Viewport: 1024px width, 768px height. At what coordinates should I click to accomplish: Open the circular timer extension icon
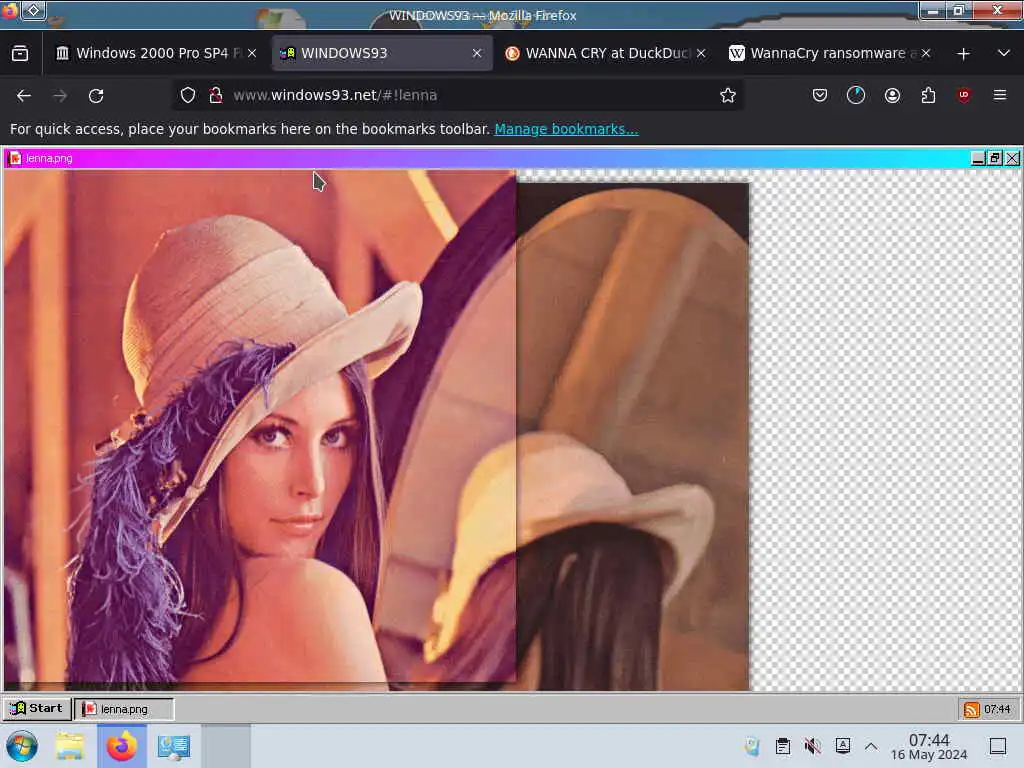tap(856, 95)
